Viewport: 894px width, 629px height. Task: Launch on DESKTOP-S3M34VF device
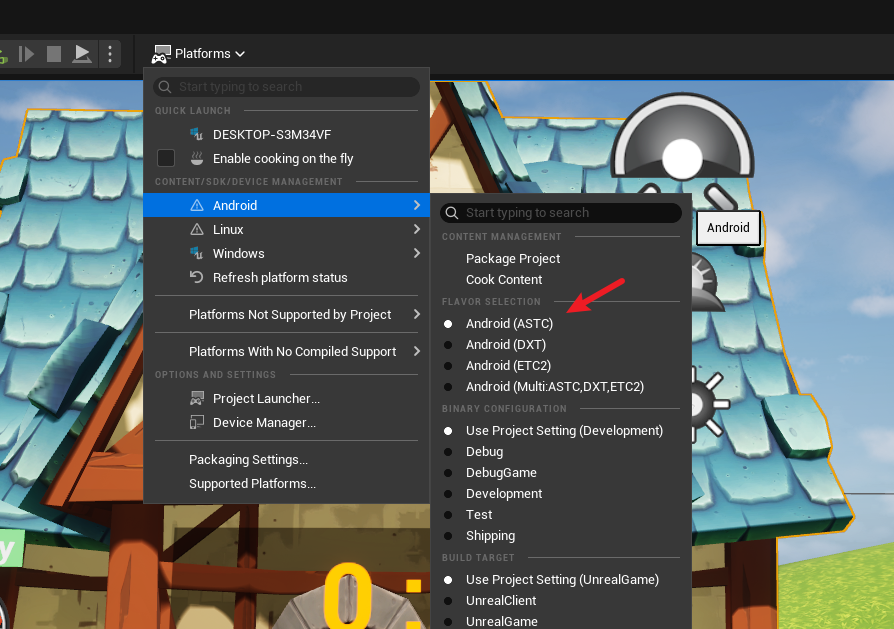(286, 135)
